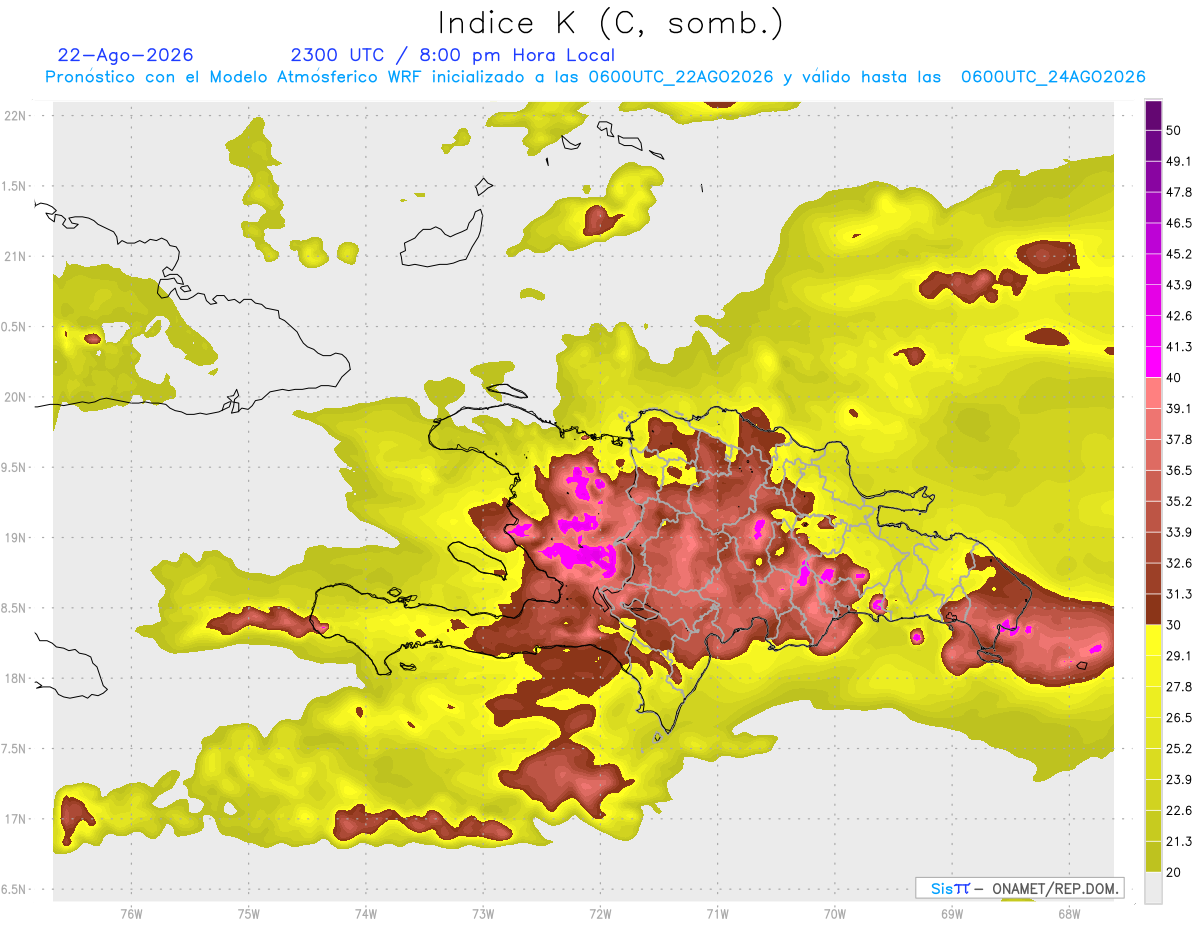This screenshot has height=927, width=1200.
Task: Click the "71W" longitude axis label
Action: (717, 913)
